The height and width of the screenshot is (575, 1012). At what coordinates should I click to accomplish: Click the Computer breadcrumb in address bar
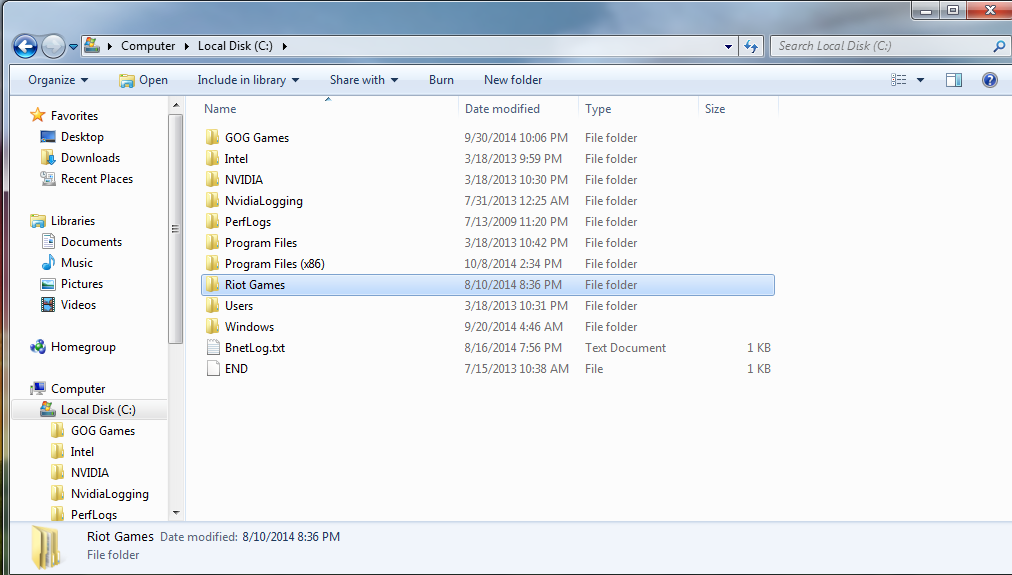pyautogui.click(x=148, y=46)
